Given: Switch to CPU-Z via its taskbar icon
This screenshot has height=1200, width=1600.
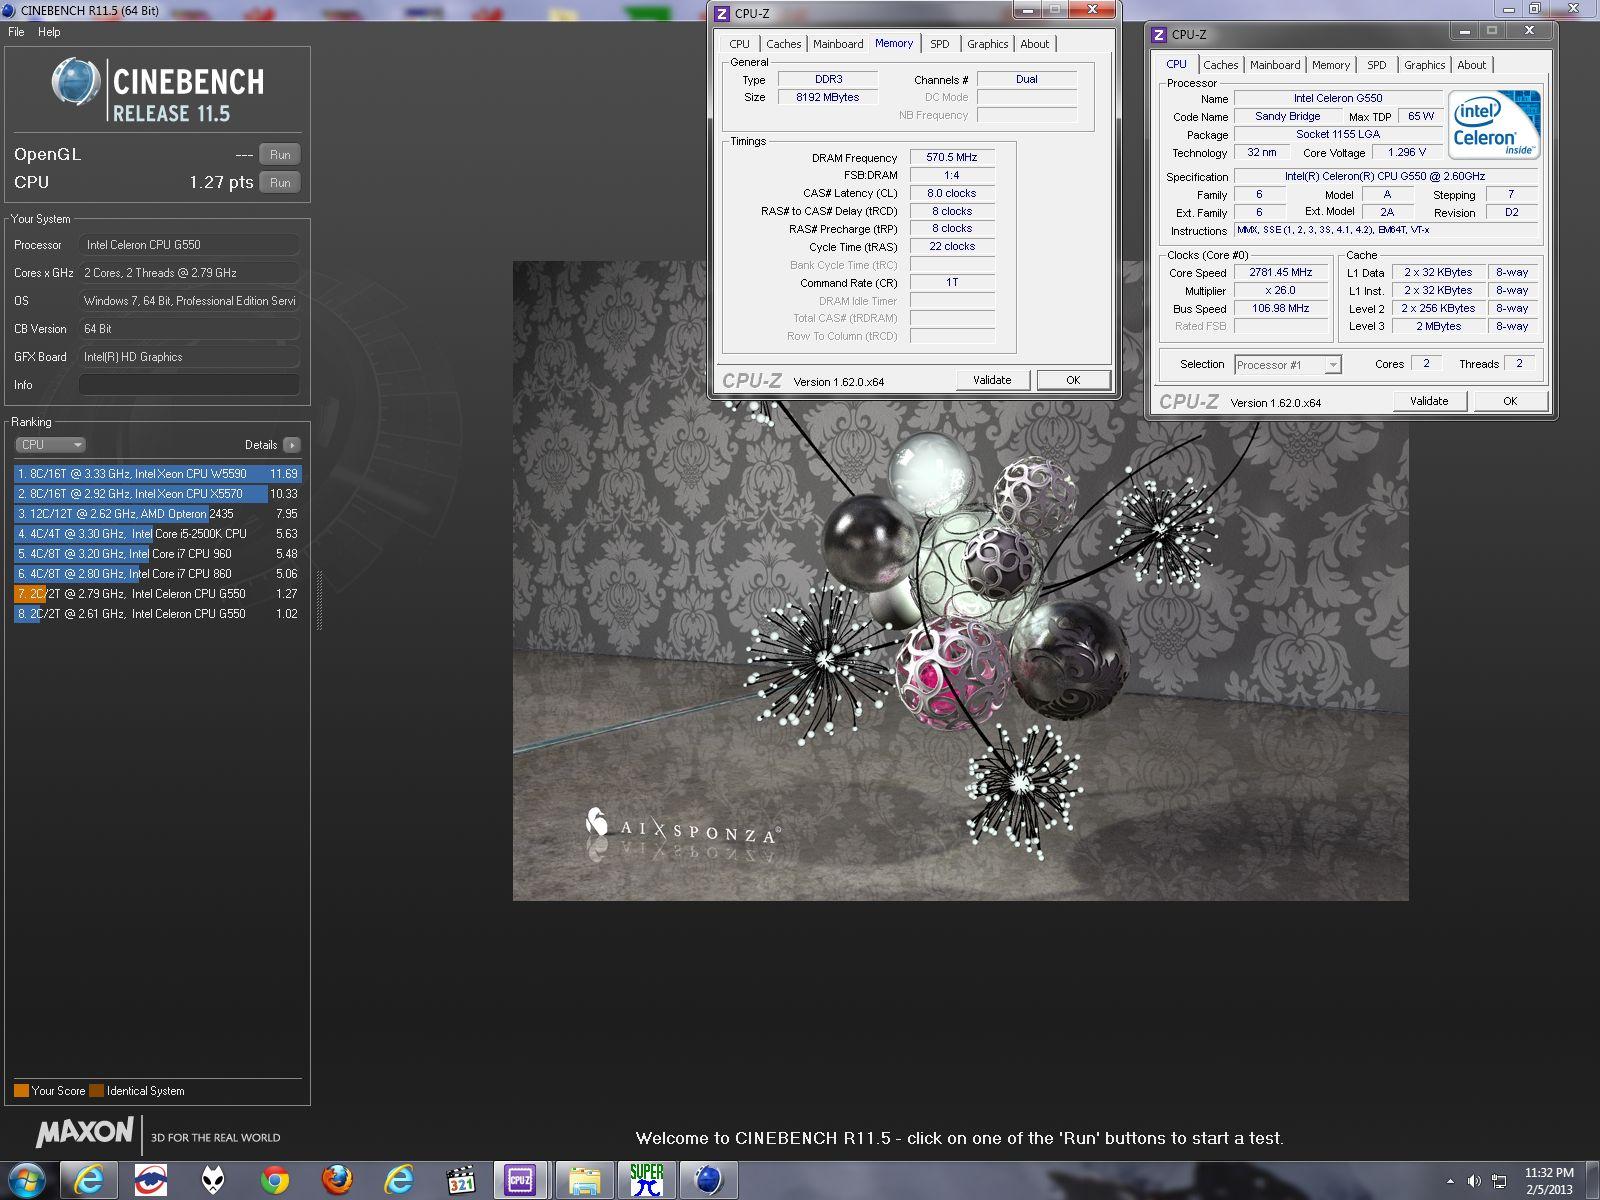Looking at the screenshot, I should coord(521,1180).
